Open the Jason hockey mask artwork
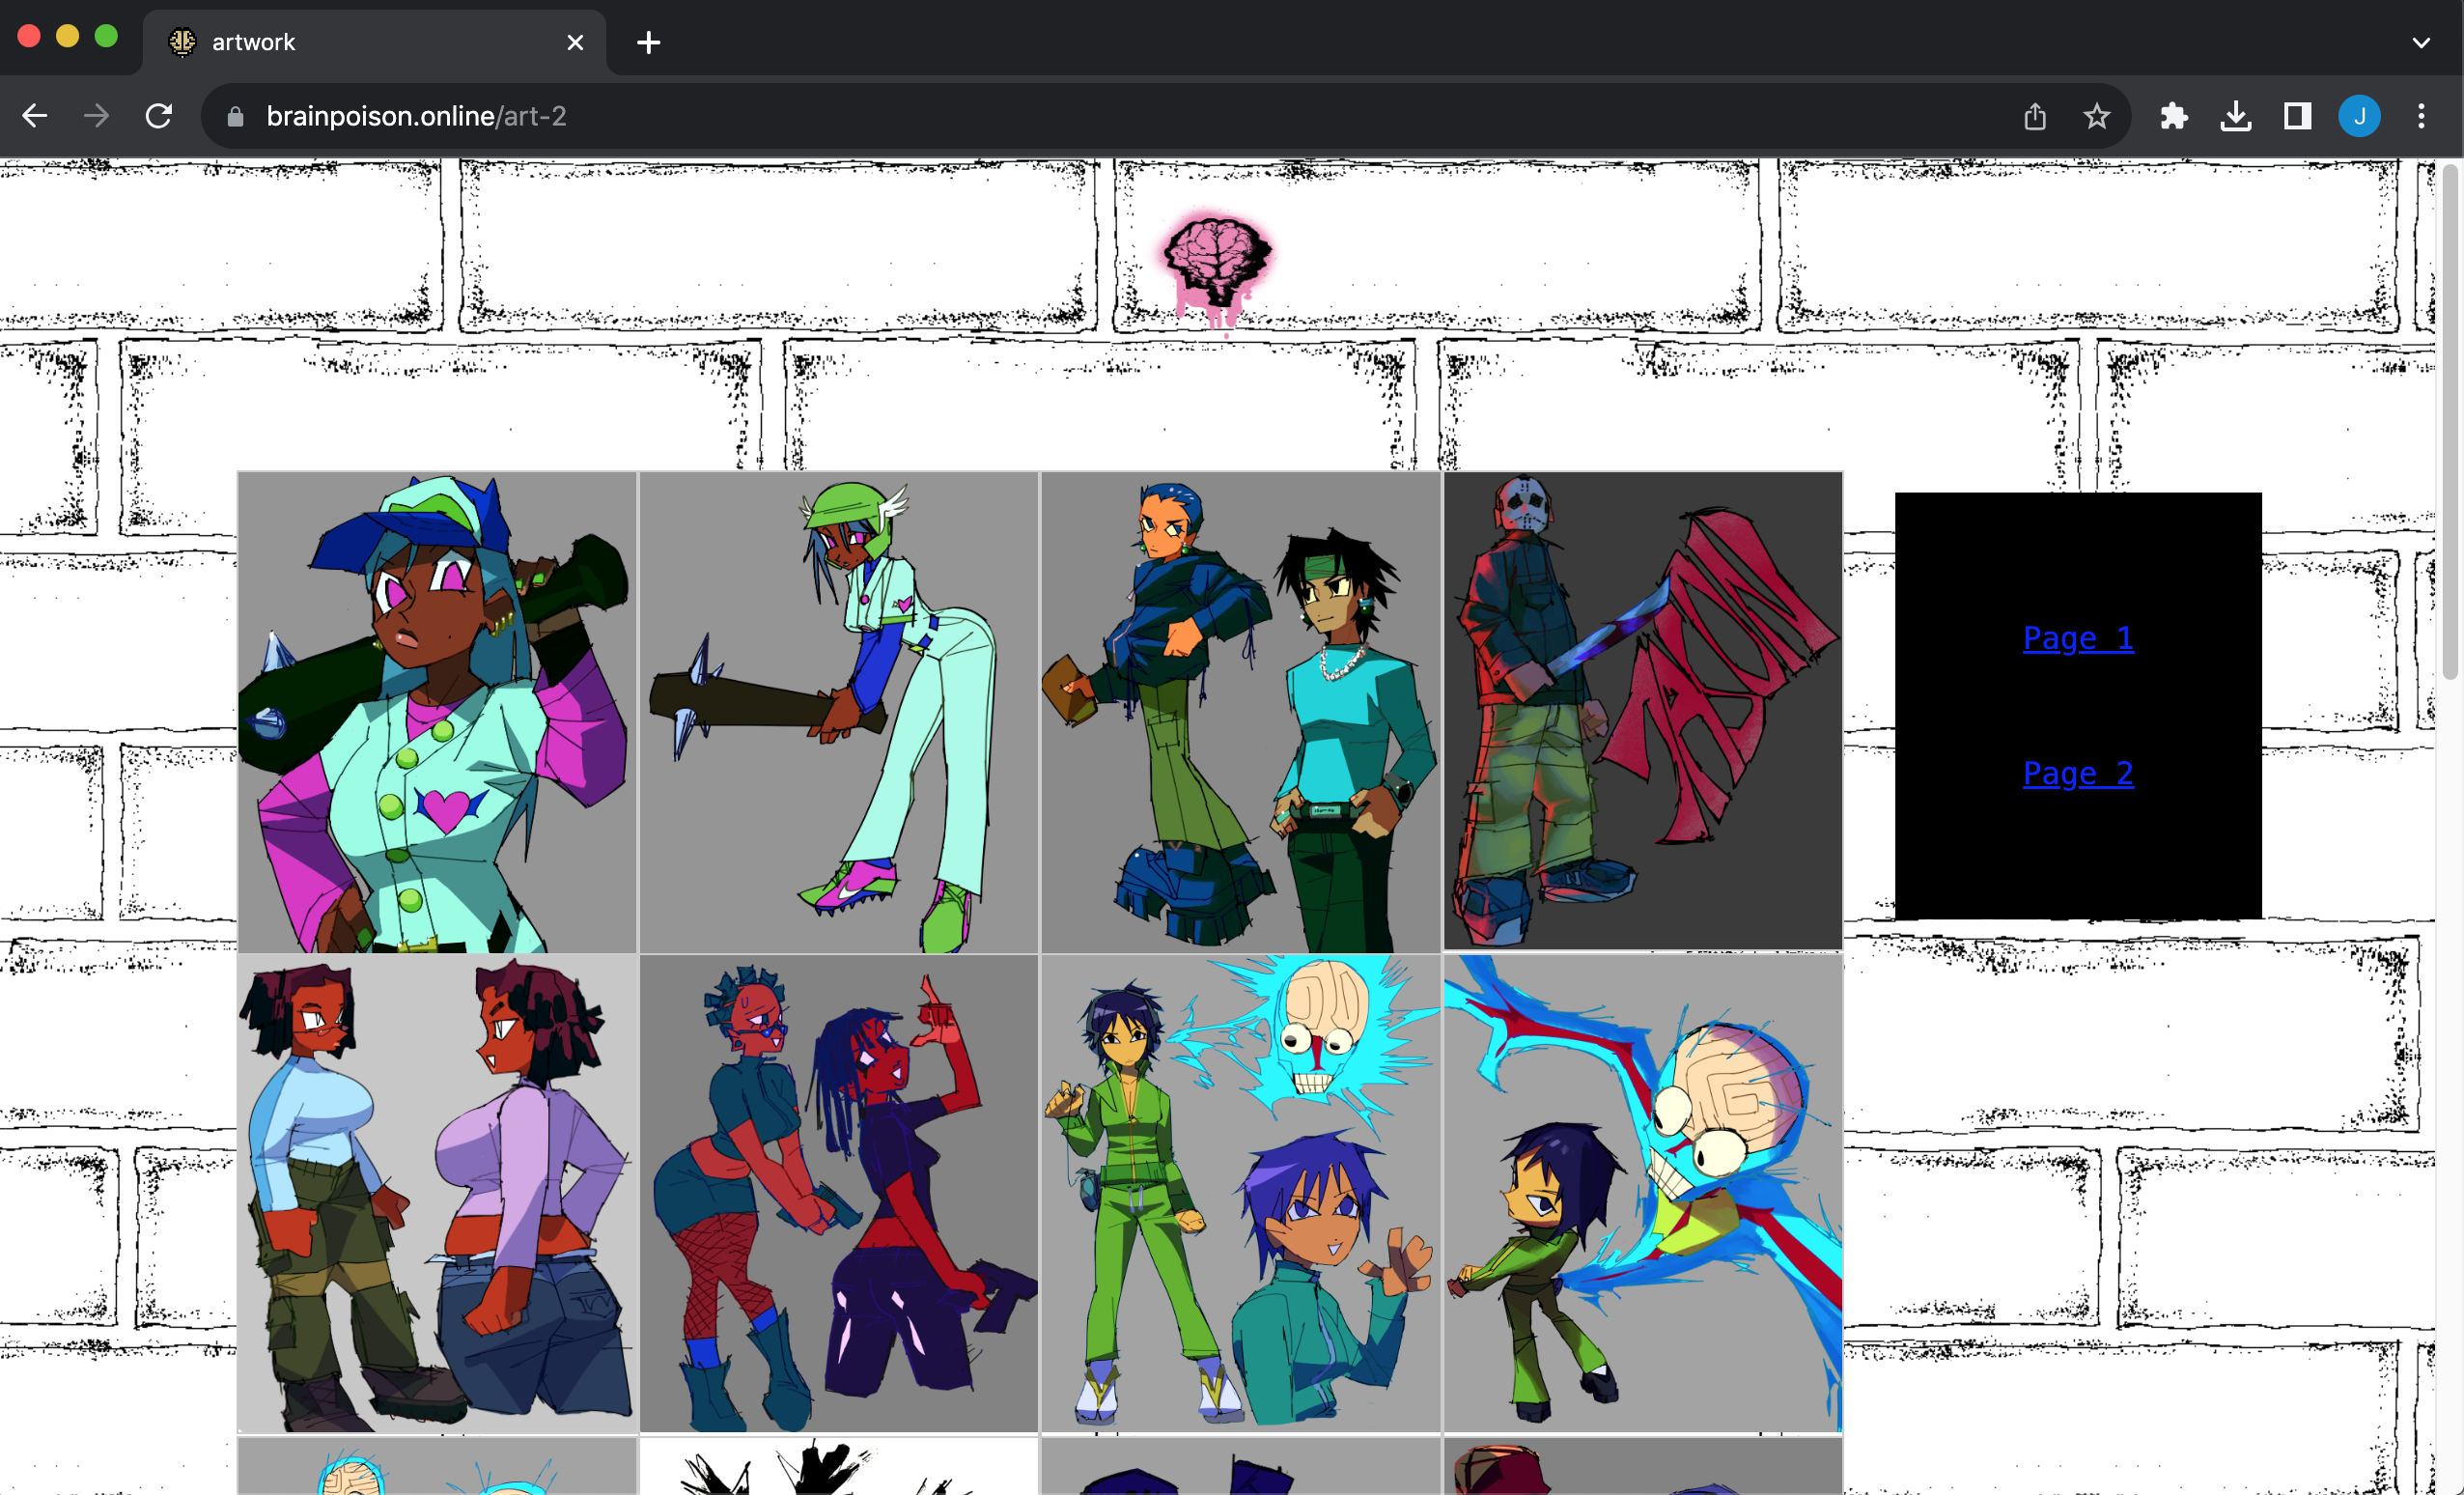Image resolution: width=2464 pixels, height=1495 pixels. [1641, 710]
